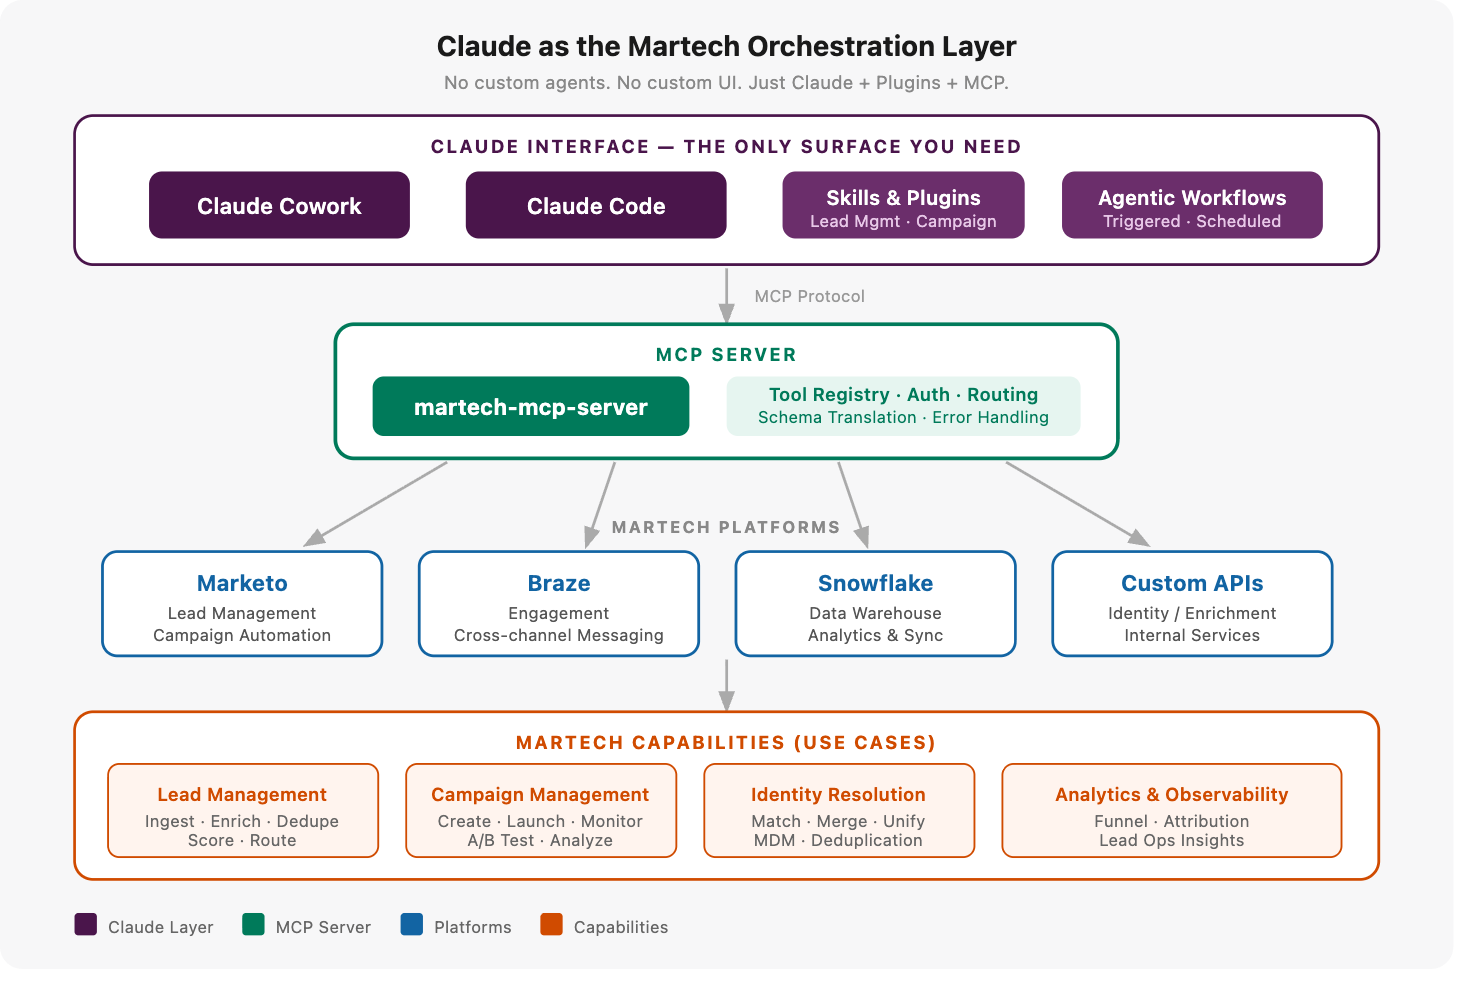Click 'Campaign Automation' text under Marketo
Viewport: 1472px width, 988px height.
tap(242, 636)
